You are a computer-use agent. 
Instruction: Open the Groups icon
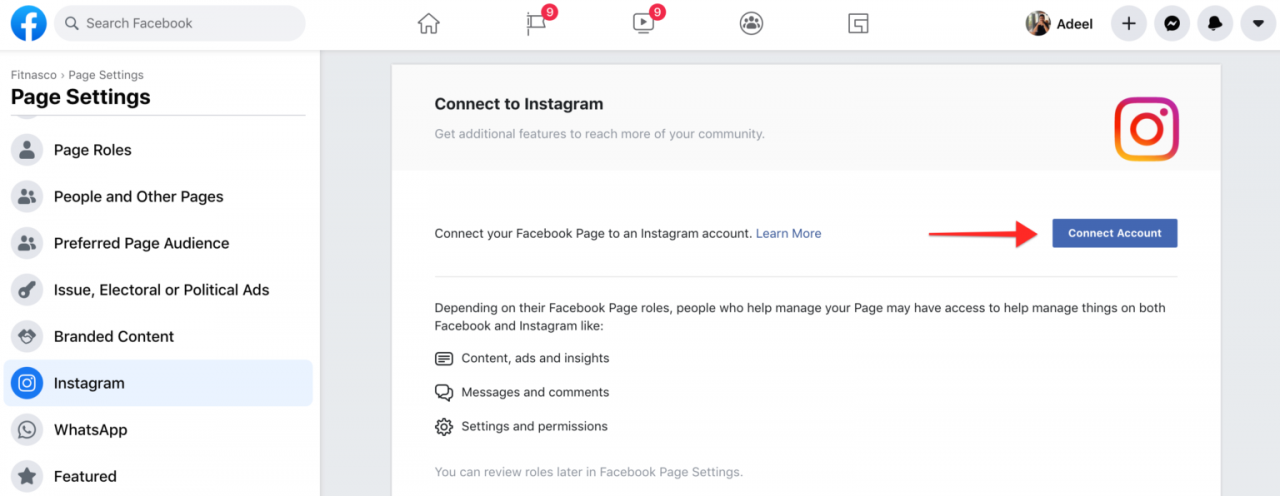point(751,24)
